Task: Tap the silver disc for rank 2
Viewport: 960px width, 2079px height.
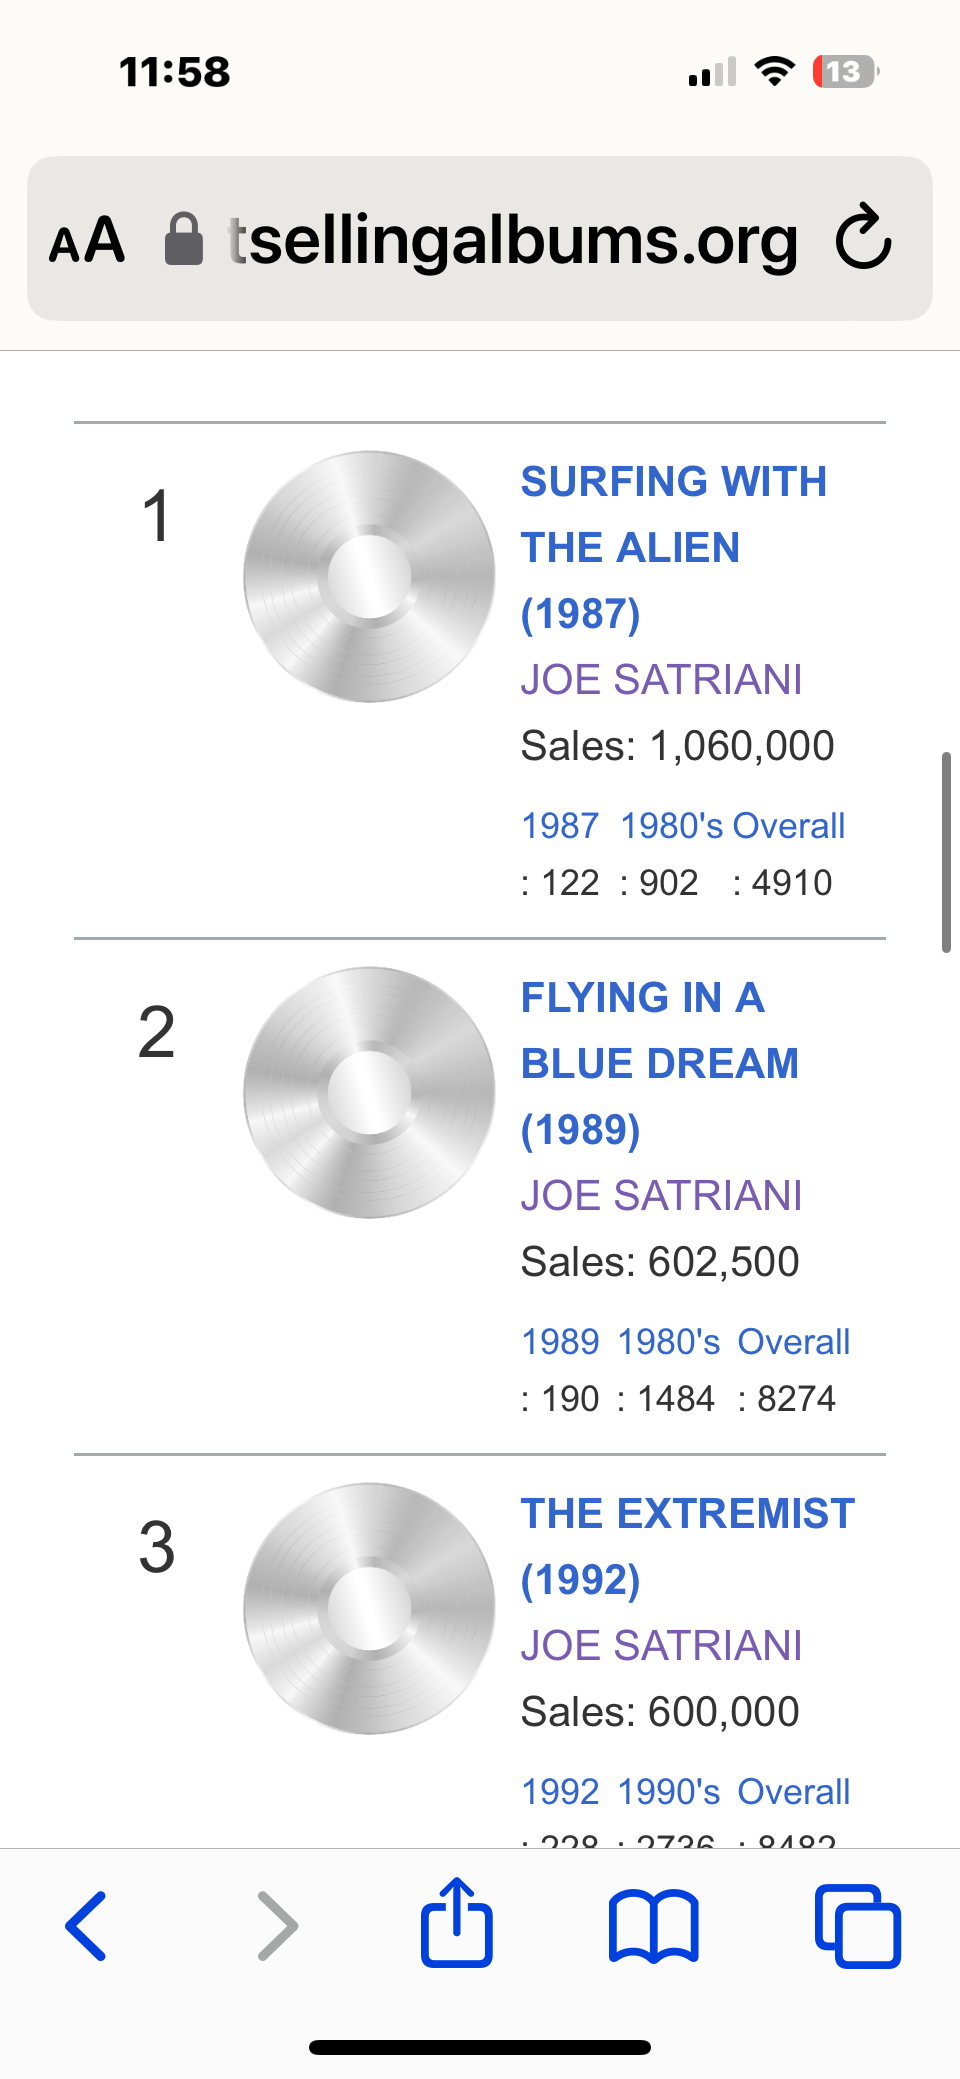Action: [x=369, y=1093]
